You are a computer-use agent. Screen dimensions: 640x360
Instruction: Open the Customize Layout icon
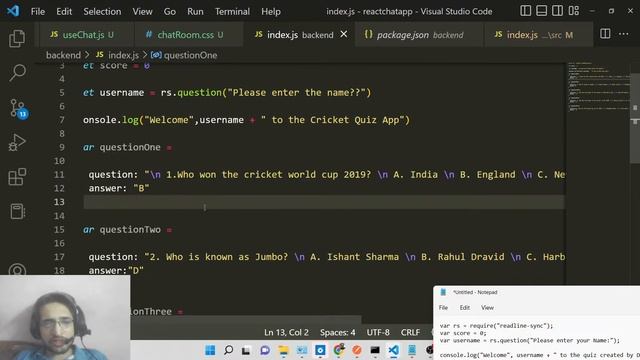click(x=574, y=11)
